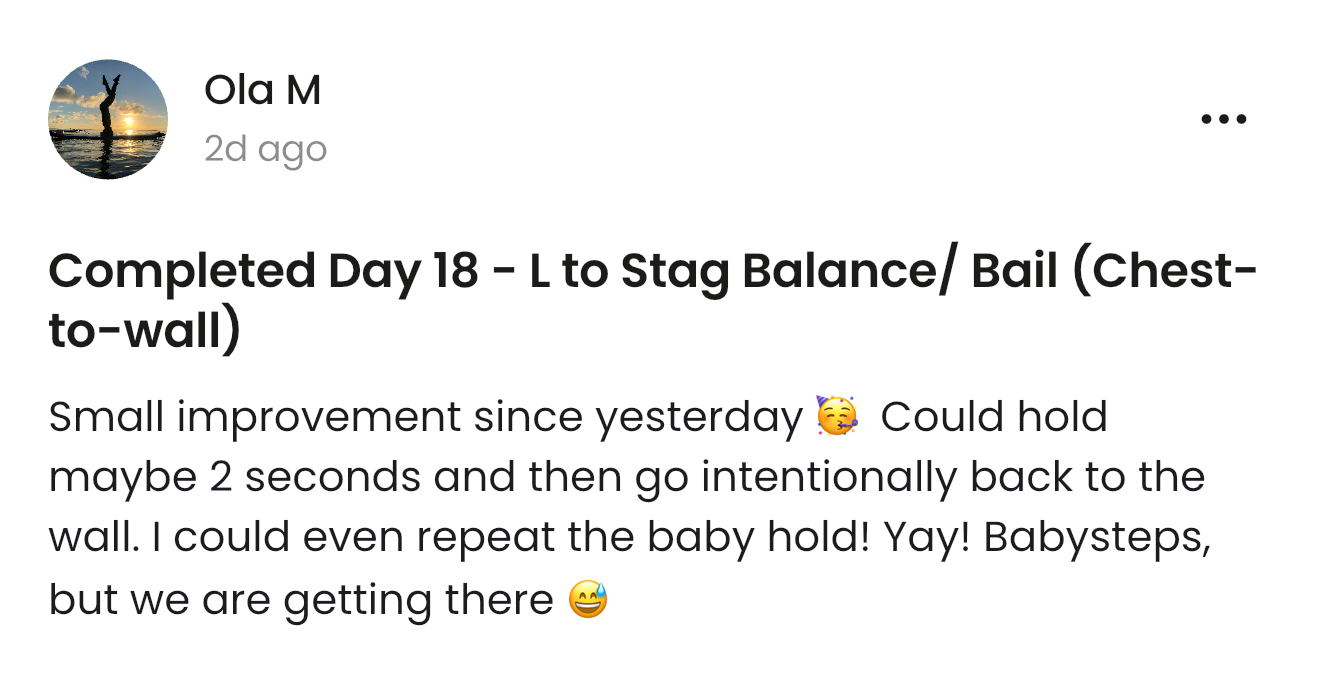The width and height of the screenshot is (1320, 693).
Task: Click "but we are getting there" text
Action: (300, 600)
